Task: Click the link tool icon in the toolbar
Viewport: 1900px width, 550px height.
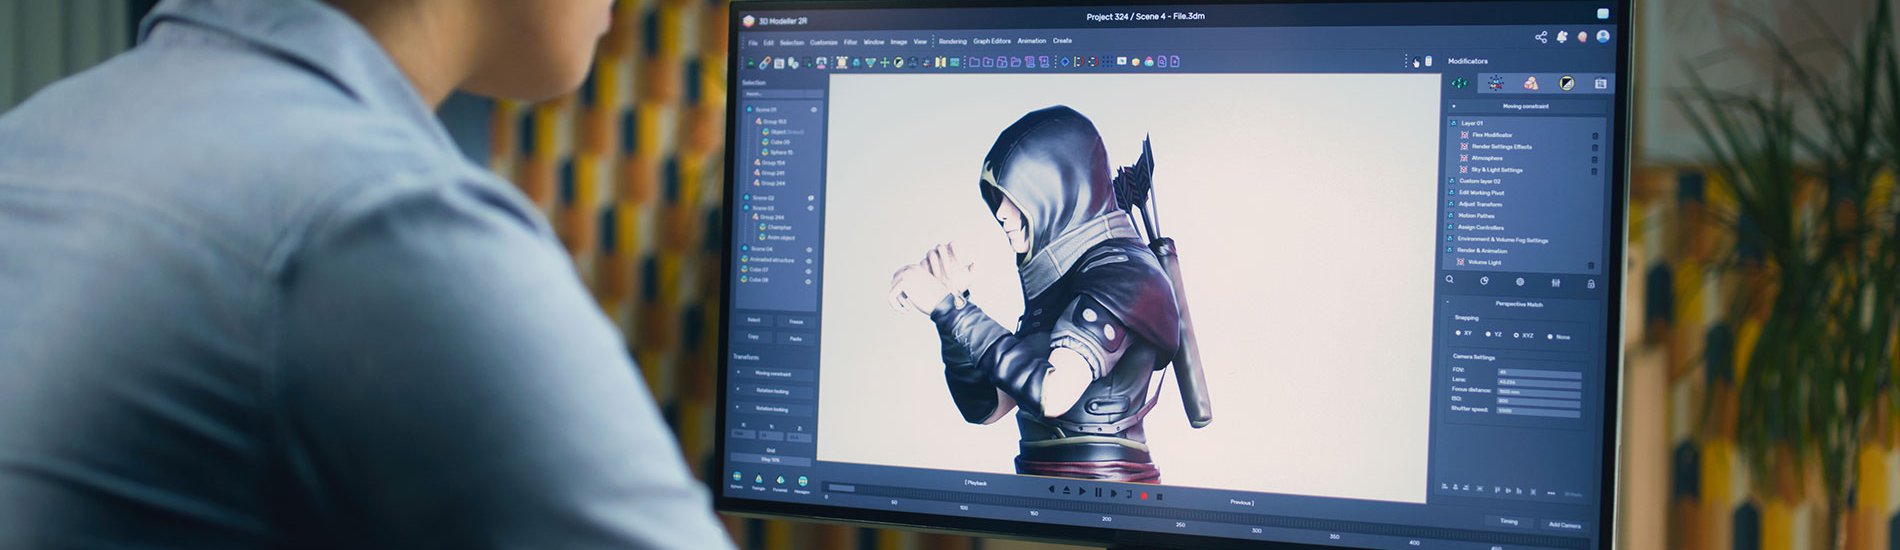Action: coord(765,62)
